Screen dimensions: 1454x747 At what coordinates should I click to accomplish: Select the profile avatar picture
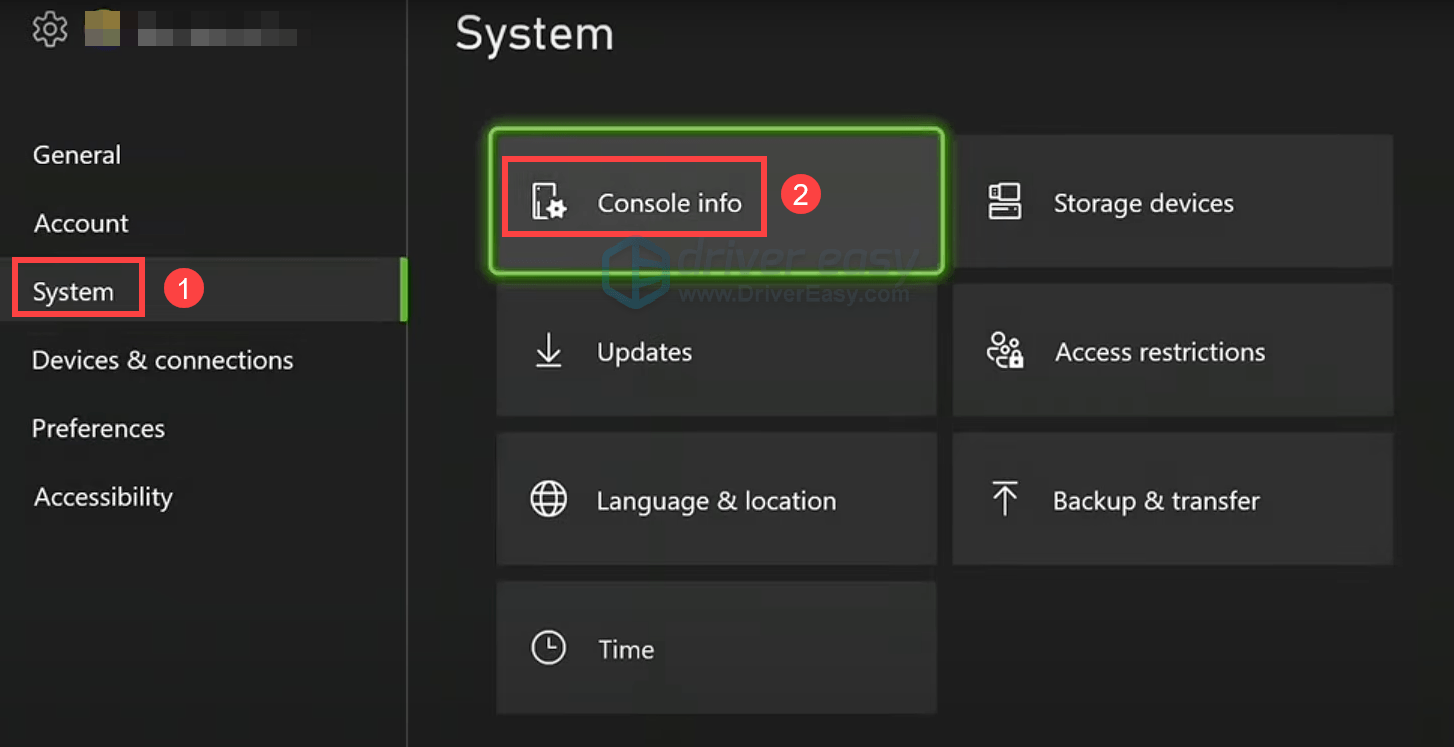click(x=102, y=28)
